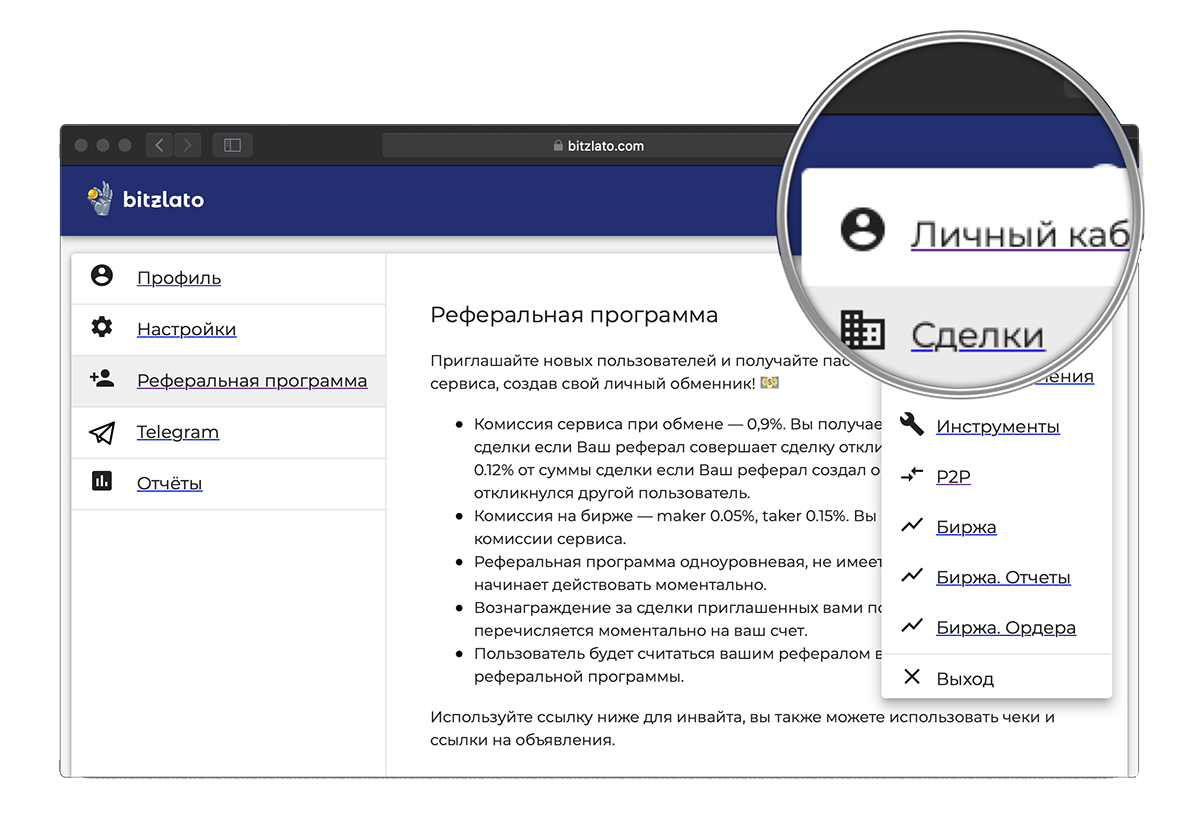Select Биржа in the dropdown menu
1200x835 pixels.
(966, 527)
